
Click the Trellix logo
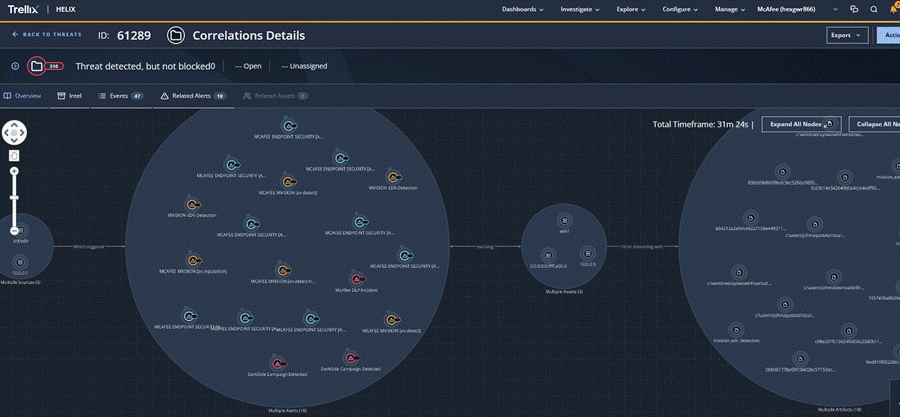22,9
